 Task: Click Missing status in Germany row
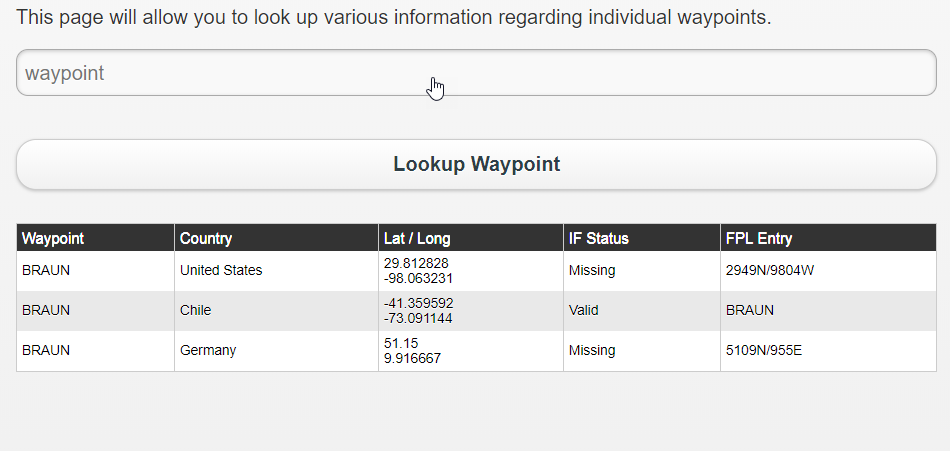(x=592, y=350)
